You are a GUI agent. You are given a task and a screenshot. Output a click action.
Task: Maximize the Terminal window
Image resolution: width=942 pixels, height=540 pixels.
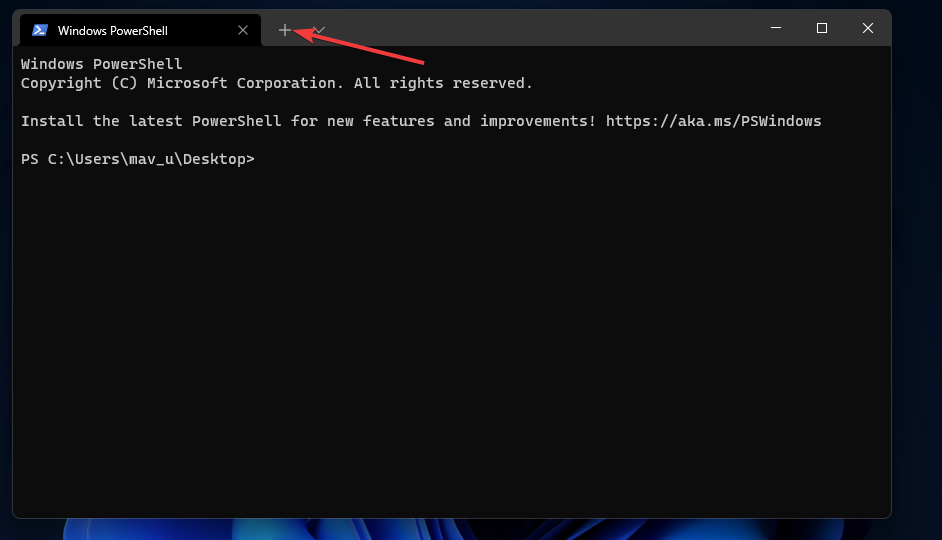822,29
